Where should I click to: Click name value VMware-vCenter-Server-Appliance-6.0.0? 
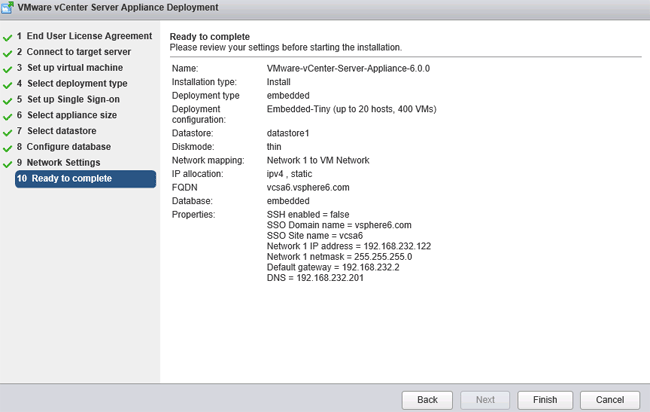(x=348, y=68)
